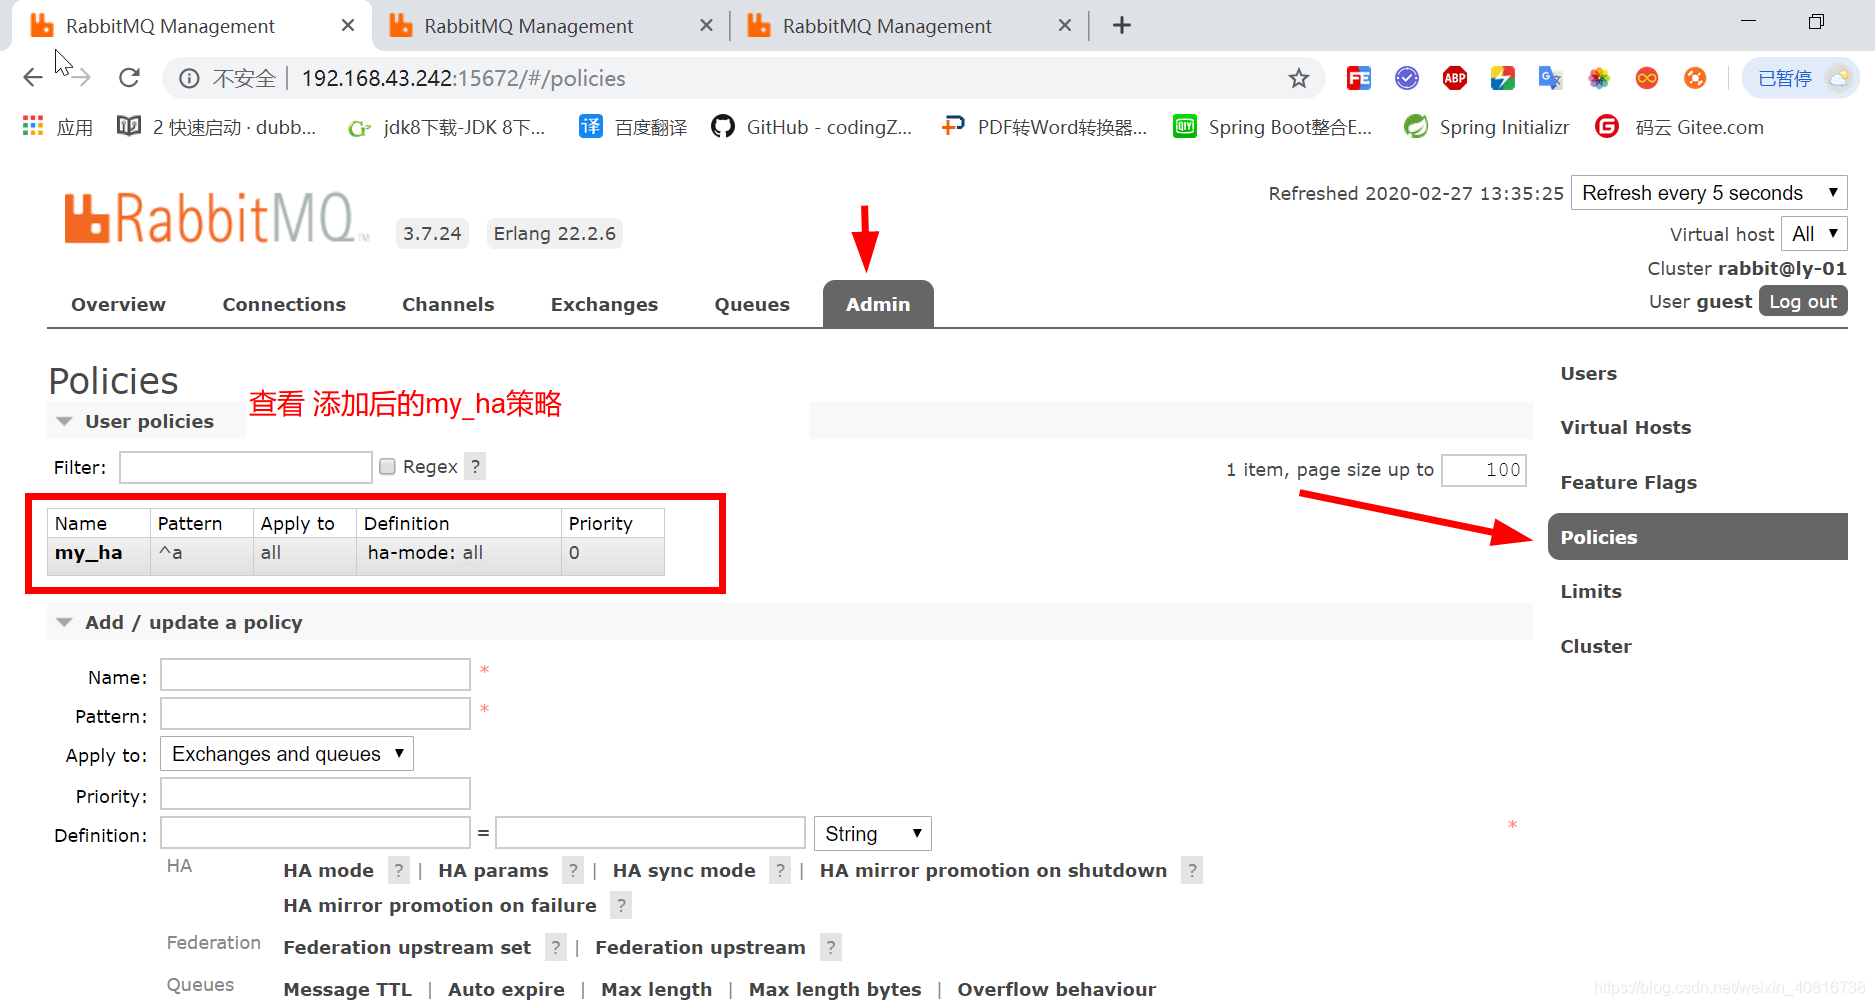
Task: Insert the HA sync mode definition key
Action: click(684, 870)
